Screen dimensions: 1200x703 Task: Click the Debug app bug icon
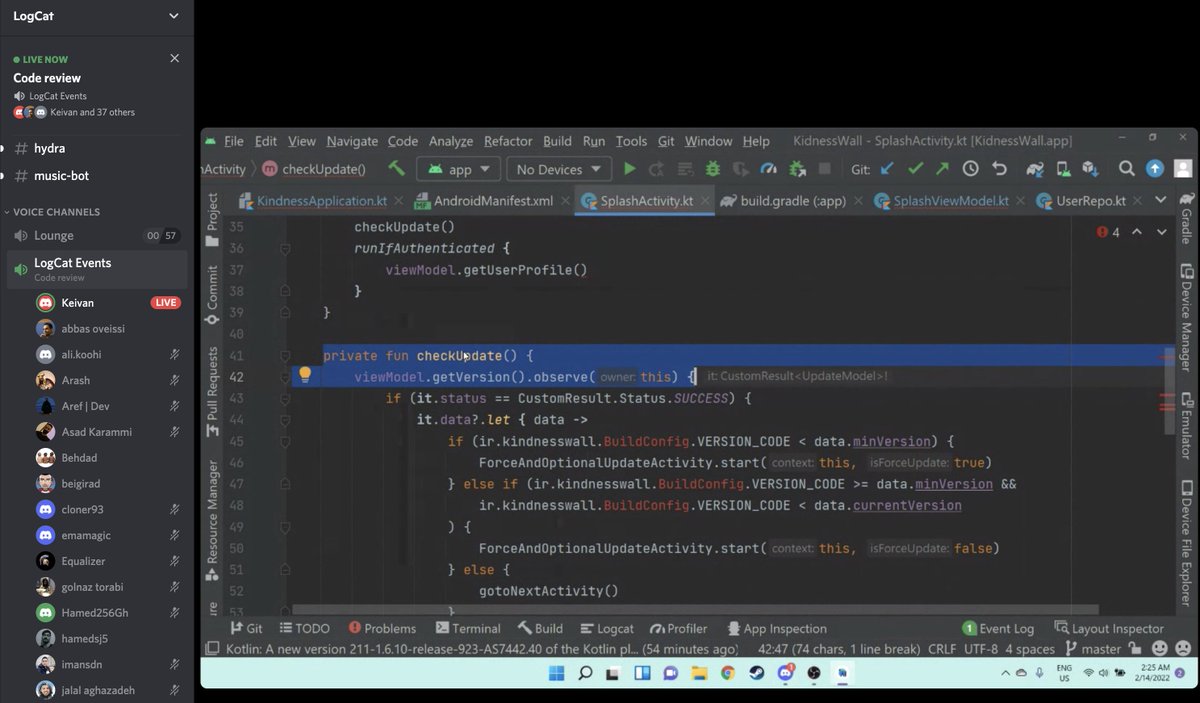click(x=713, y=169)
